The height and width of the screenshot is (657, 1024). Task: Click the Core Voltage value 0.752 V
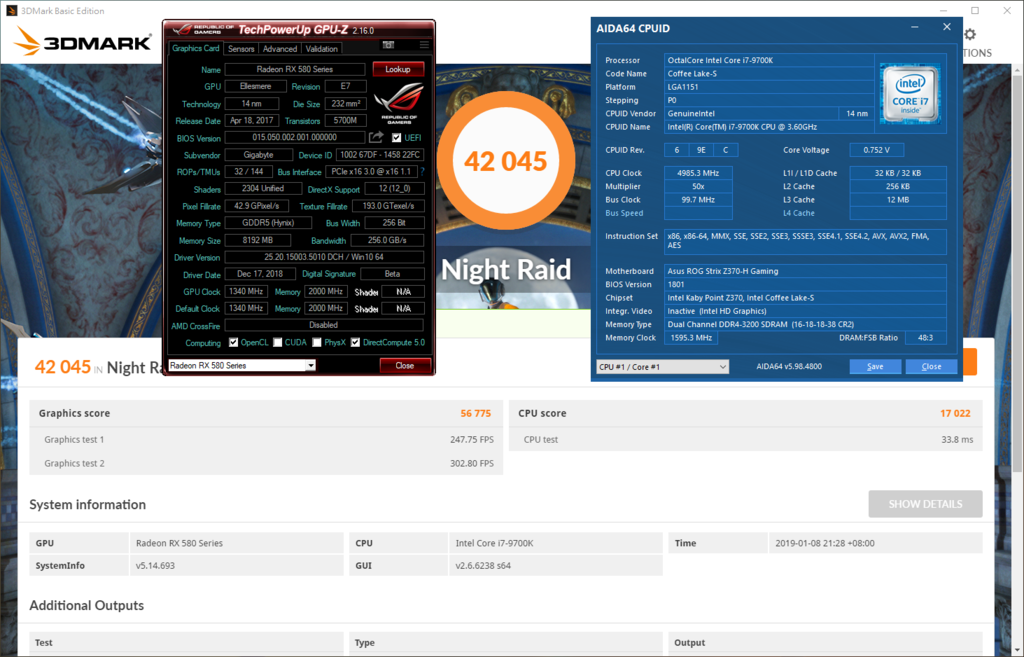click(876, 150)
